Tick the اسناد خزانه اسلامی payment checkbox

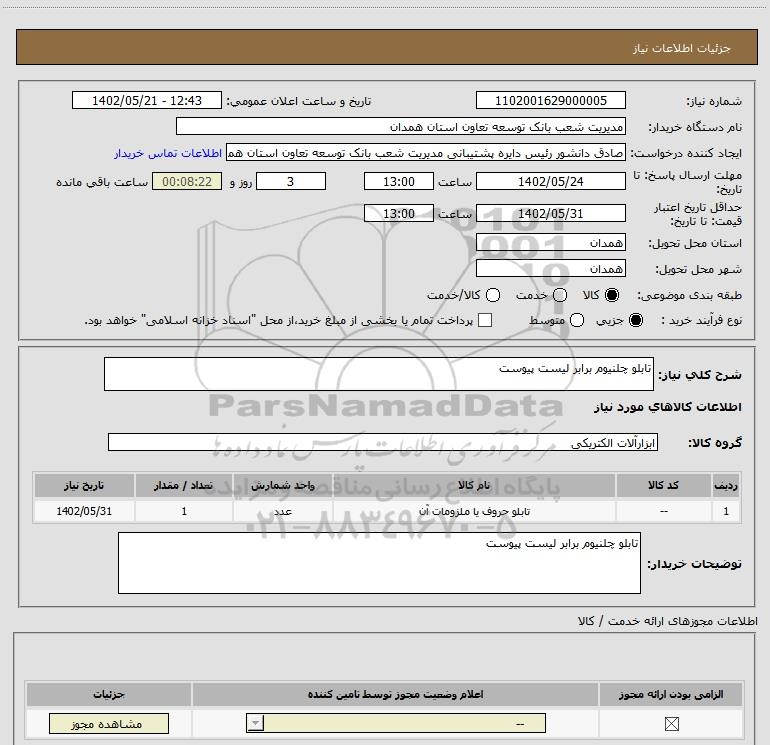point(485,320)
